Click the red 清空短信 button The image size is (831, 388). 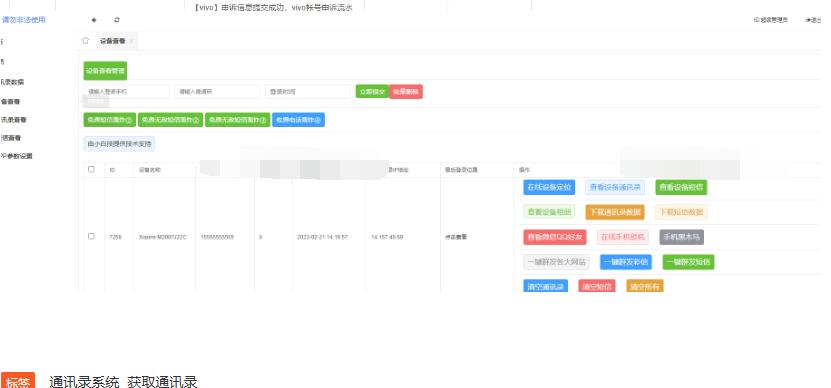click(597, 286)
